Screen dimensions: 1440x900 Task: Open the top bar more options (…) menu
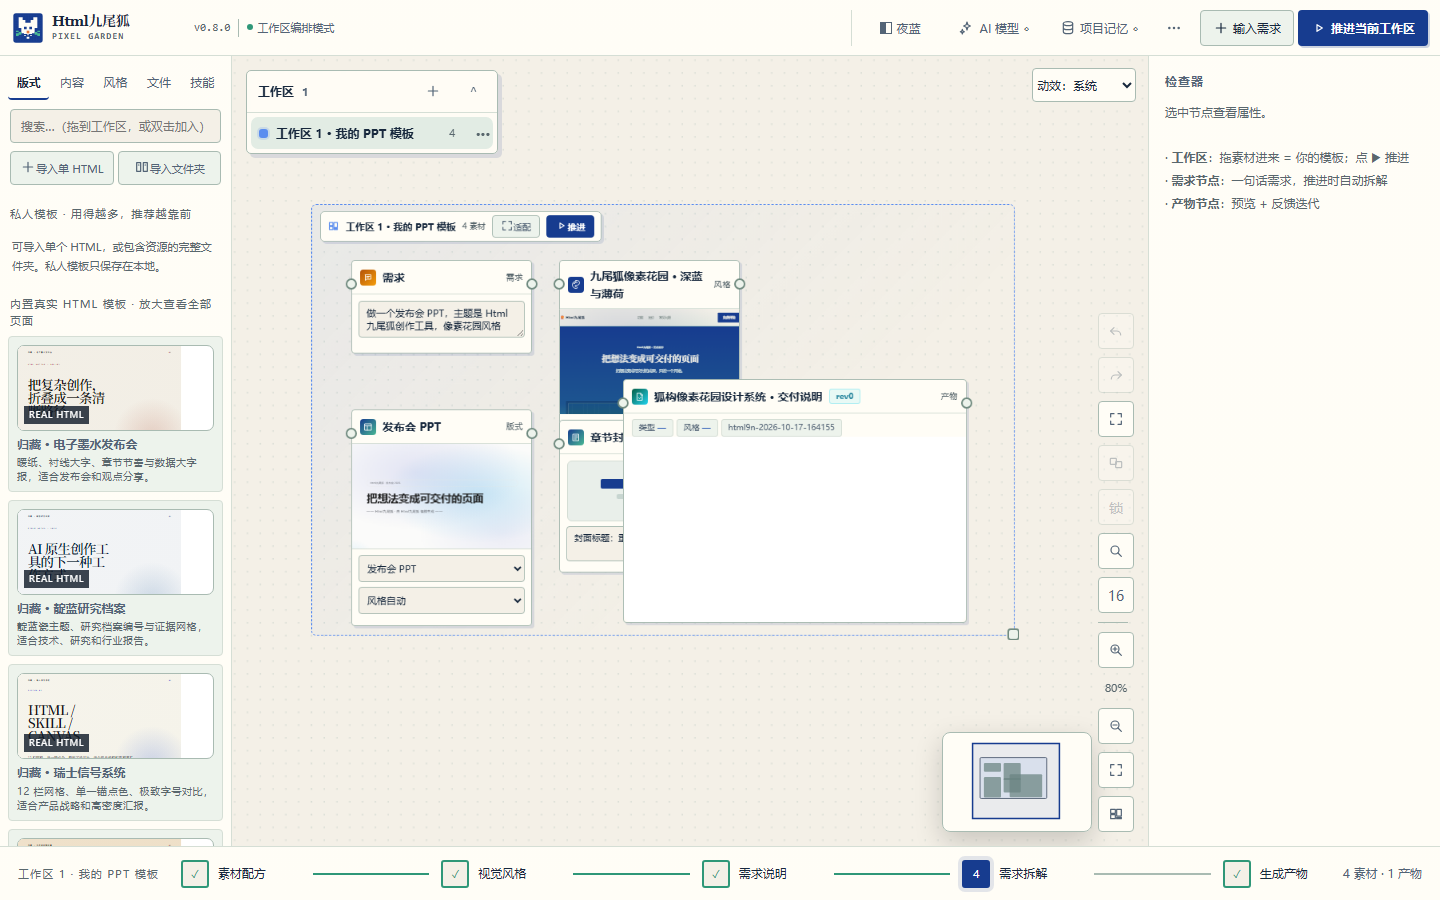1174,28
